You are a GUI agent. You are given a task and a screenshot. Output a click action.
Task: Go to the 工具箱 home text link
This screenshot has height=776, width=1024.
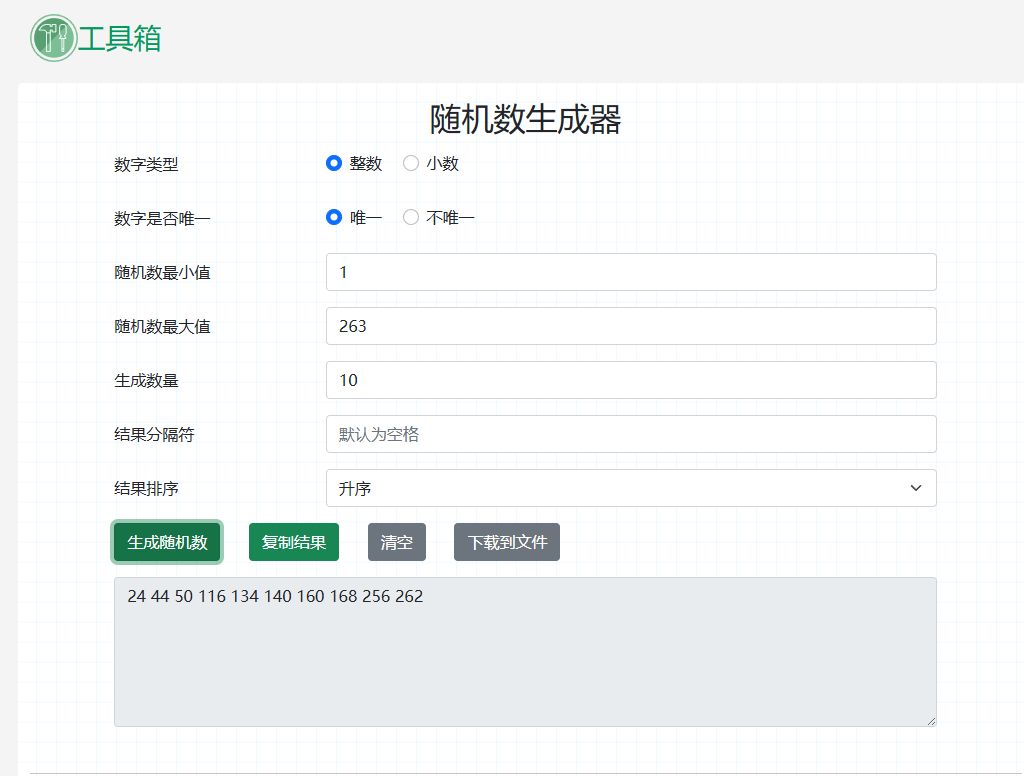pos(120,39)
